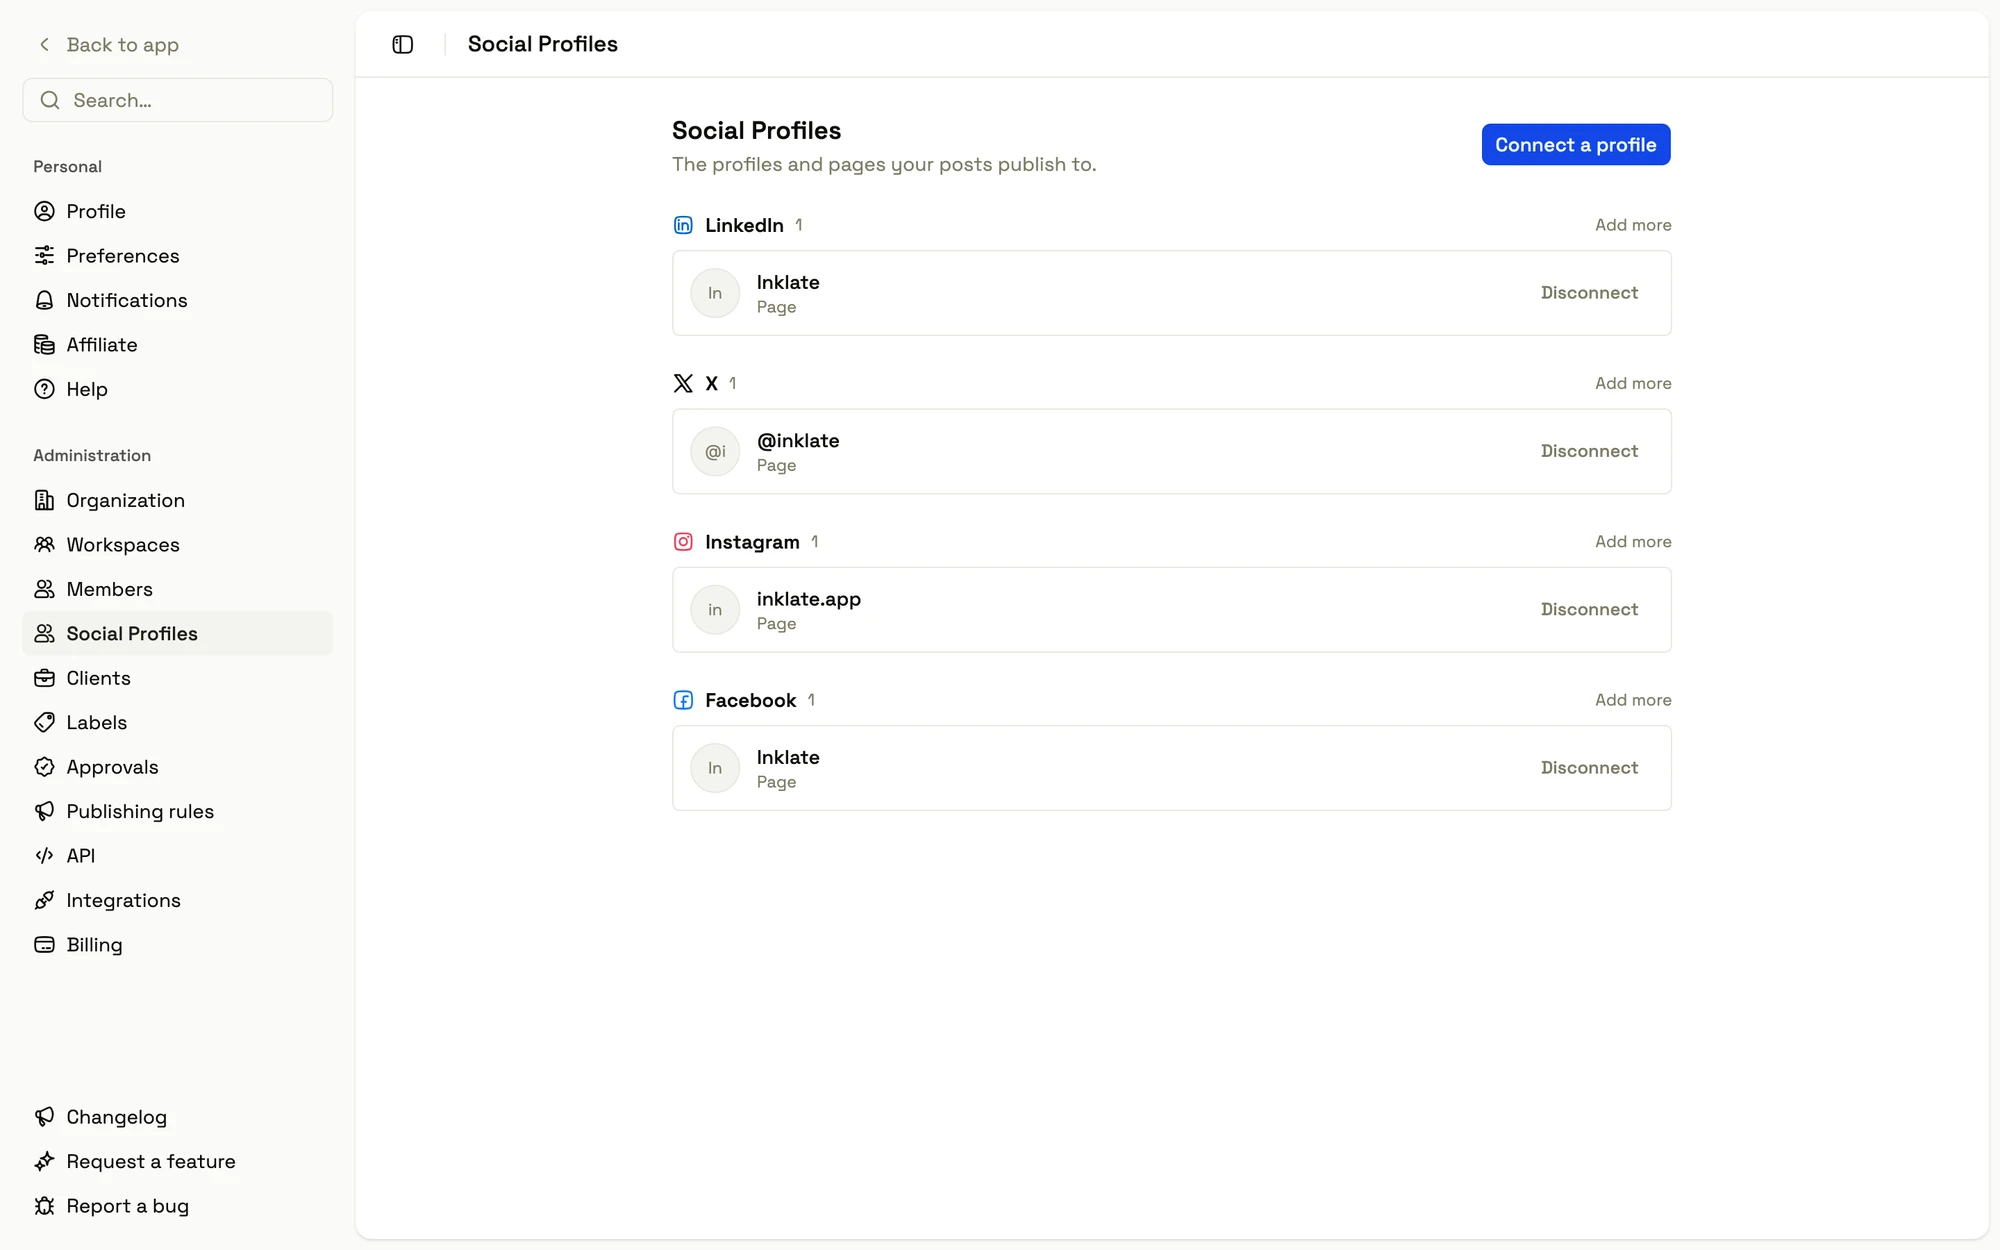
Task: Open the Changelog link
Action: point(177,1117)
